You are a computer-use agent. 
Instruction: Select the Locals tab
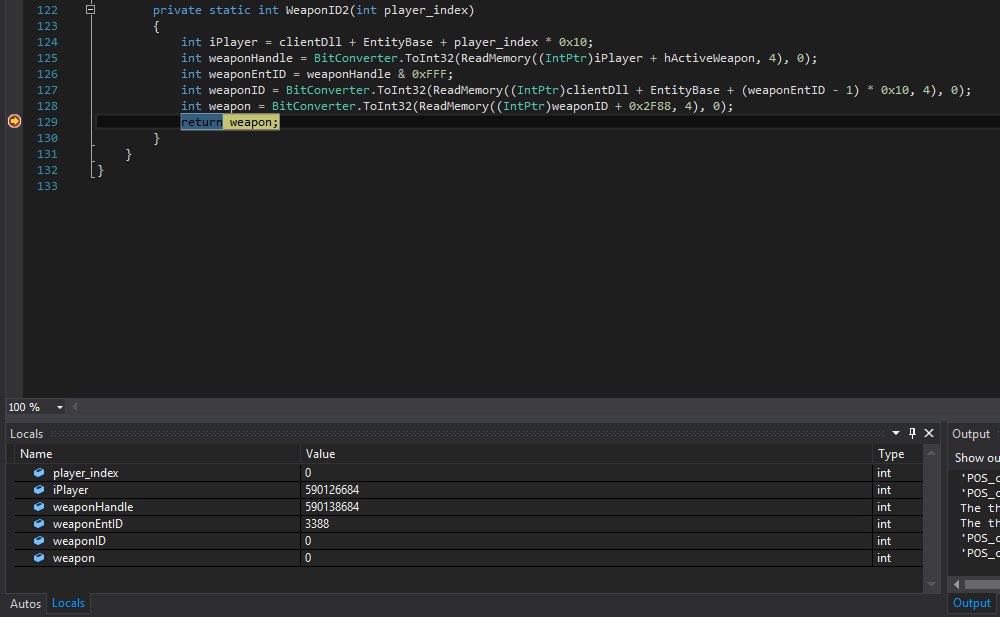tap(68, 603)
